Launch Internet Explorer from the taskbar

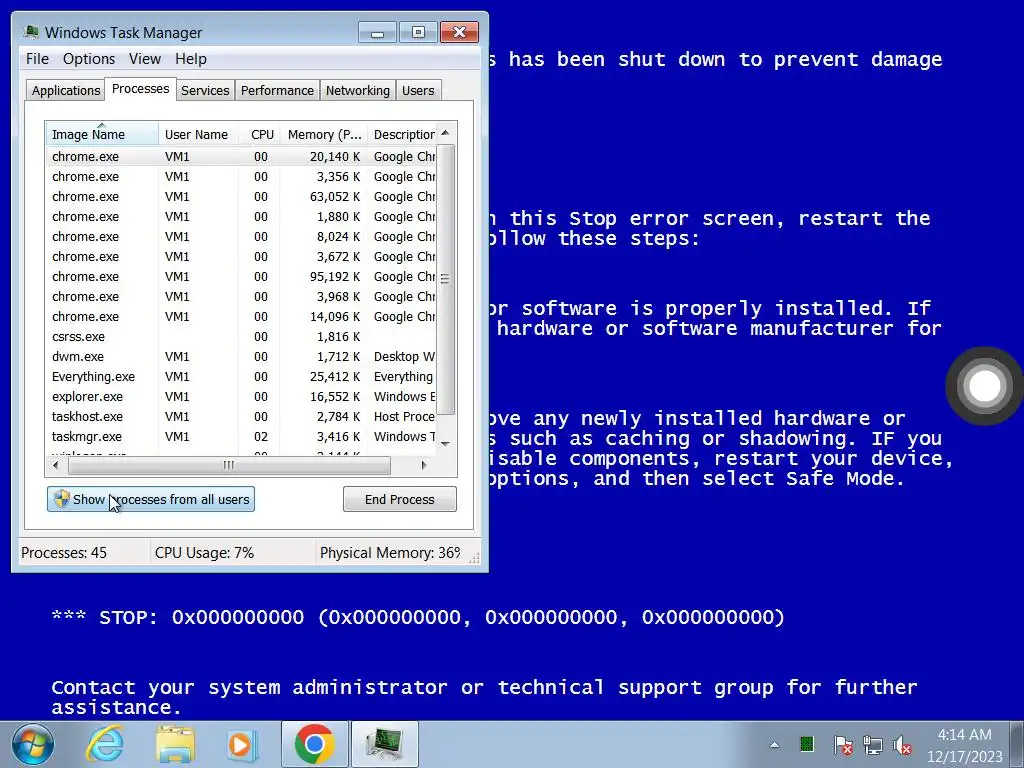(105, 744)
